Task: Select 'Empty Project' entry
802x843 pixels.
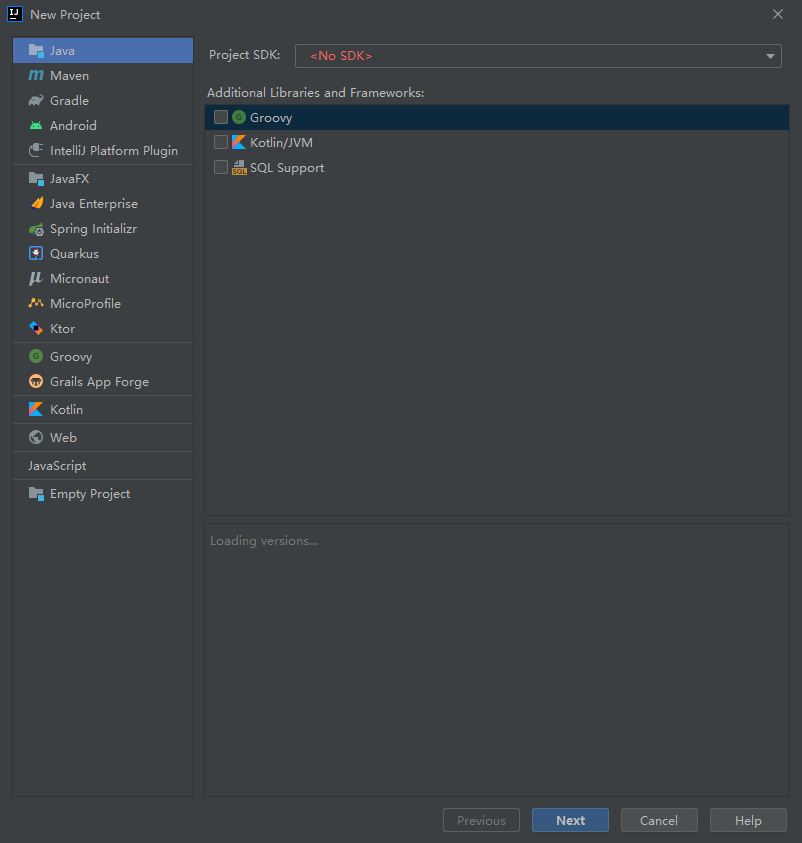Action: pos(103,494)
